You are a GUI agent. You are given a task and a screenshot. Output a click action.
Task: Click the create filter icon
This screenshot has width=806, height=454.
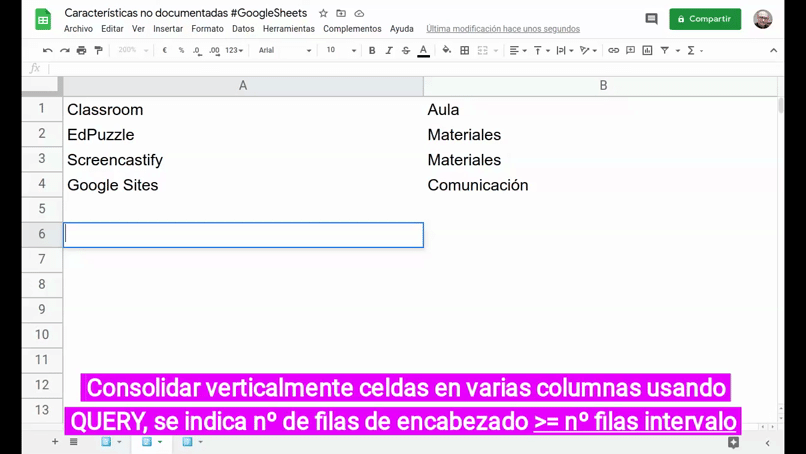[x=665, y=50]
